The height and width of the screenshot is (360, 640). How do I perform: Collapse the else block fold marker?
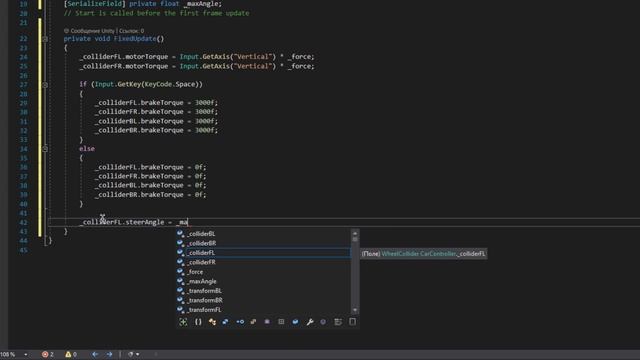pos(45,149)
